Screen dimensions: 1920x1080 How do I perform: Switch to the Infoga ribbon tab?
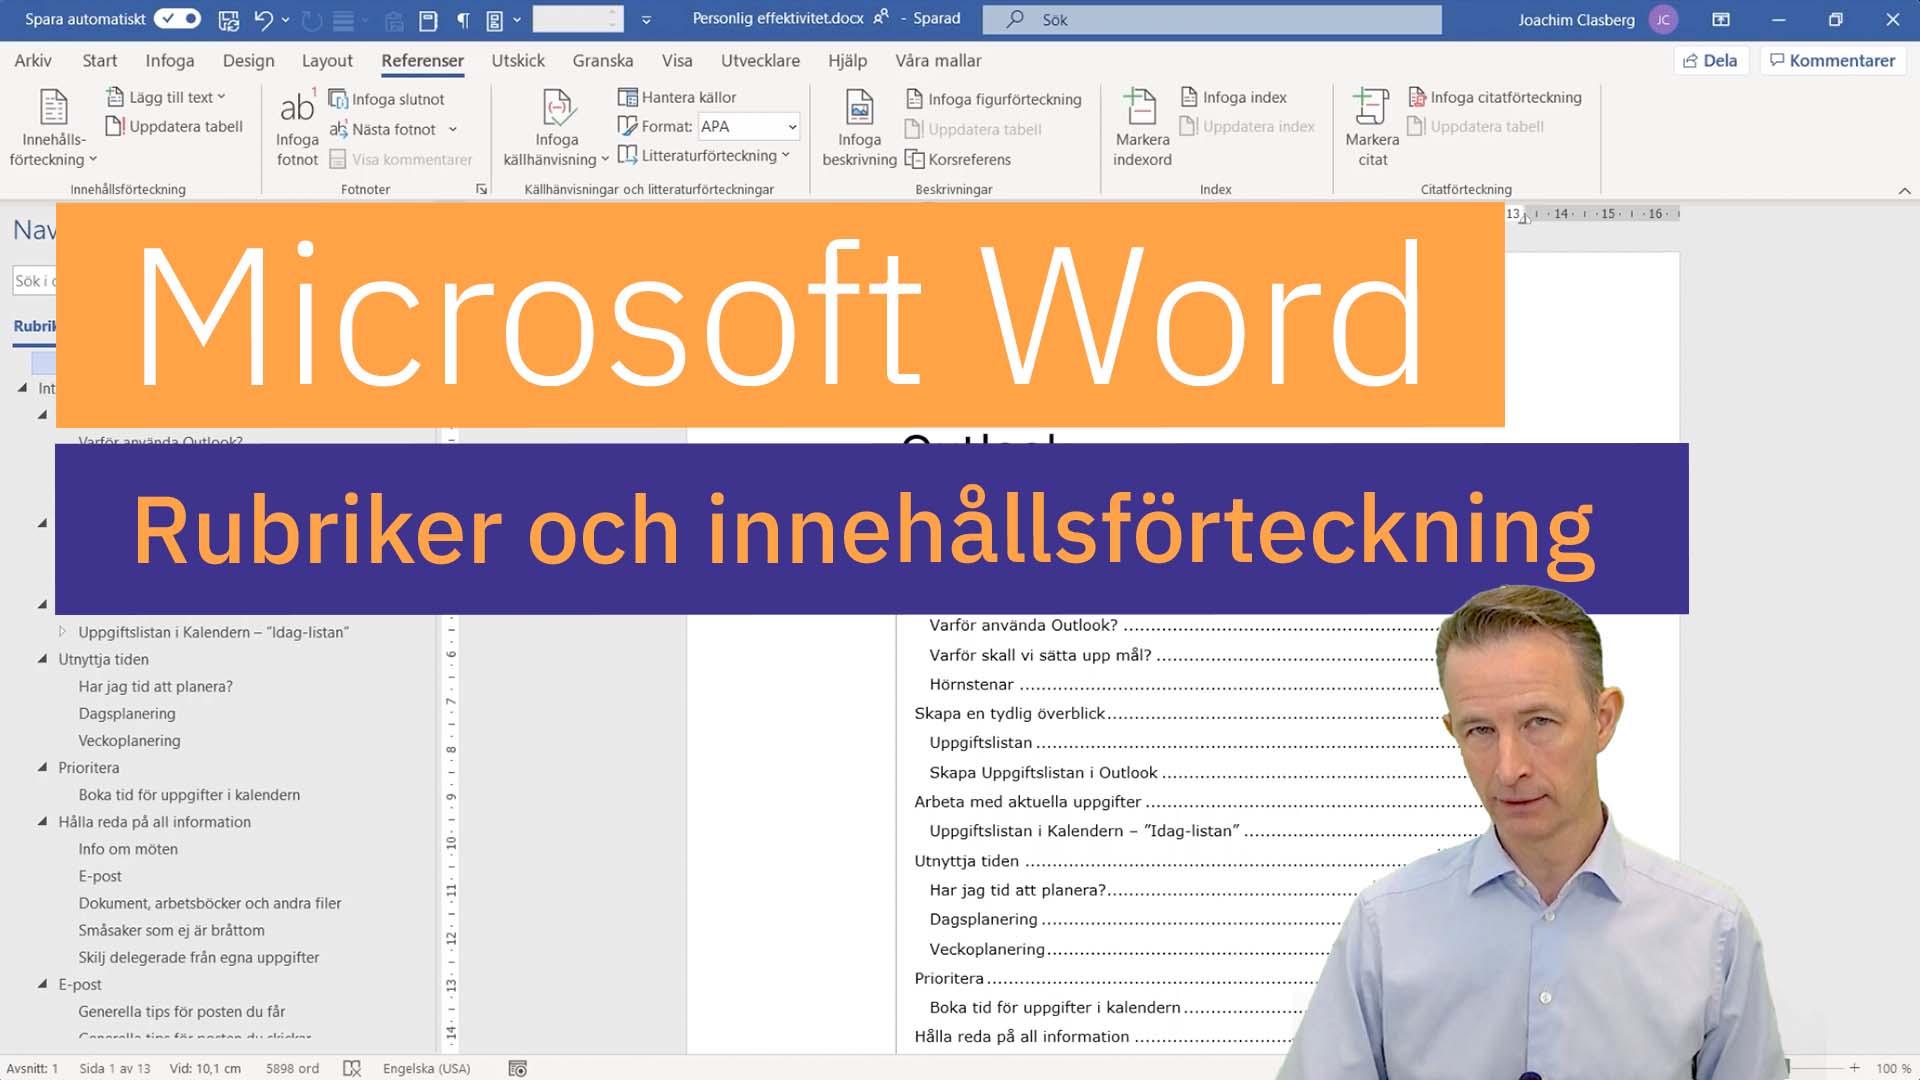(x=169, y=60)
